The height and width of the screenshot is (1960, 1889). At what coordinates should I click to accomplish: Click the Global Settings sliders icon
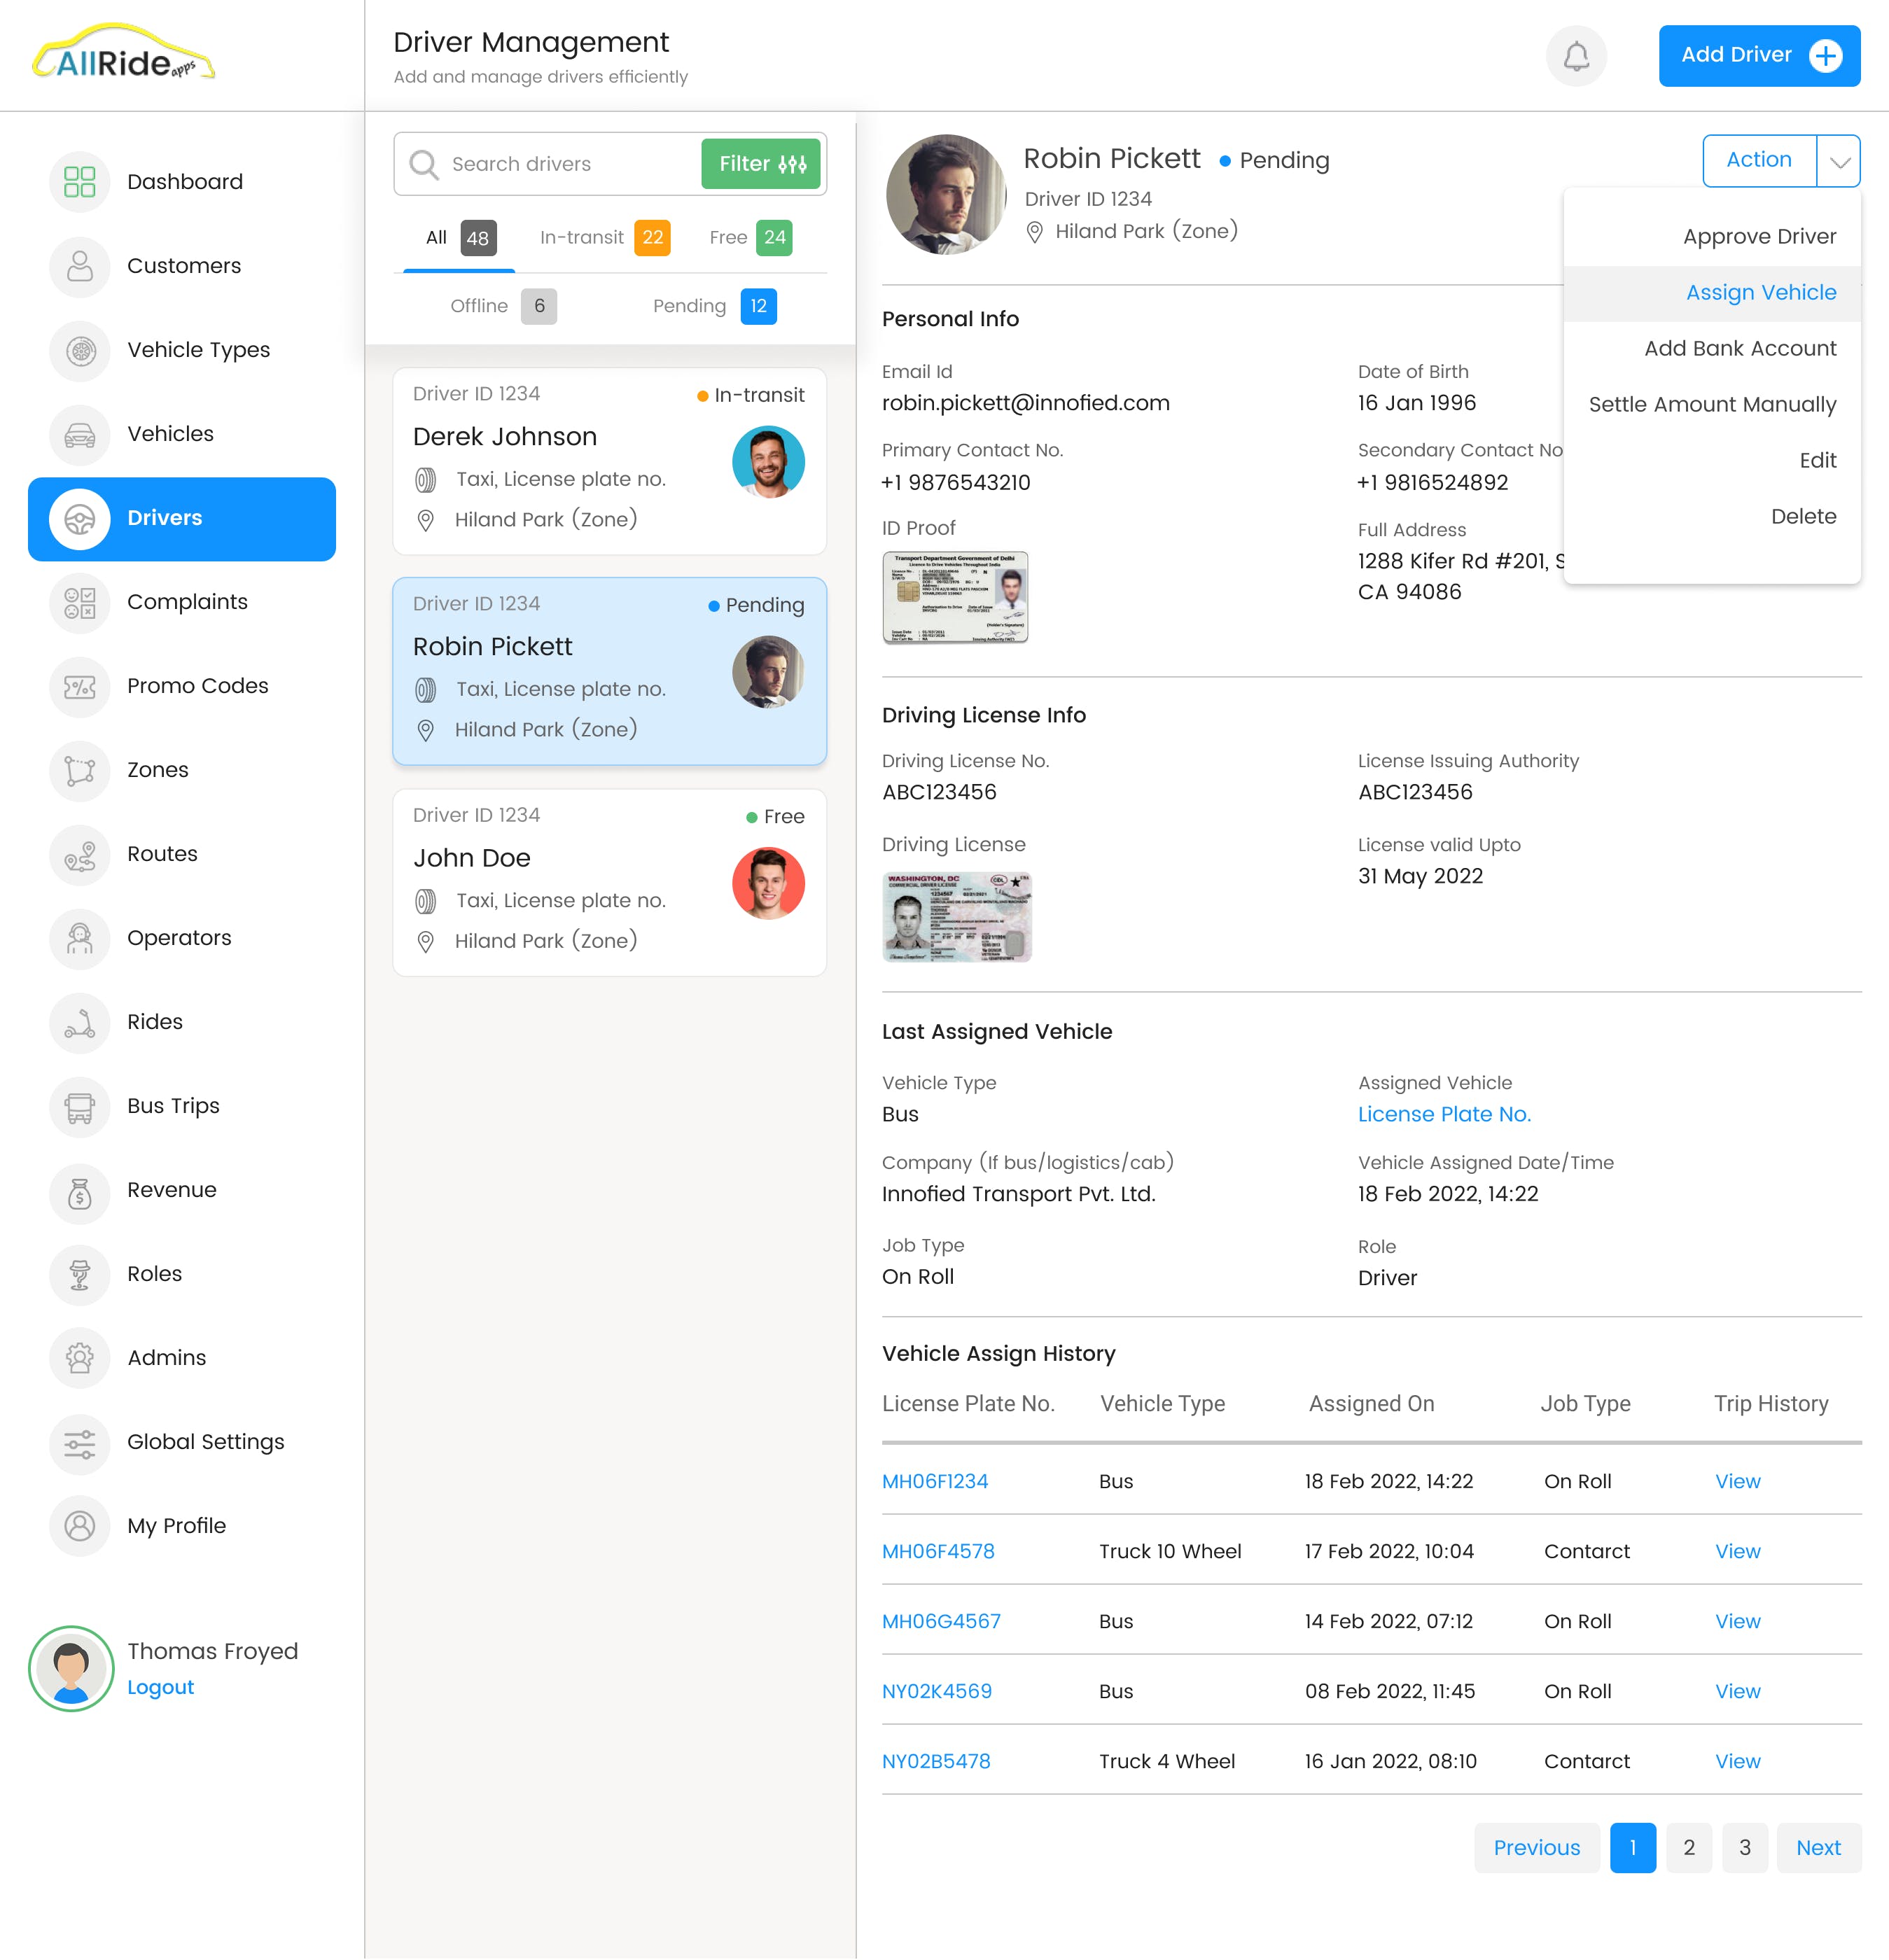[x=80, y=1442]
